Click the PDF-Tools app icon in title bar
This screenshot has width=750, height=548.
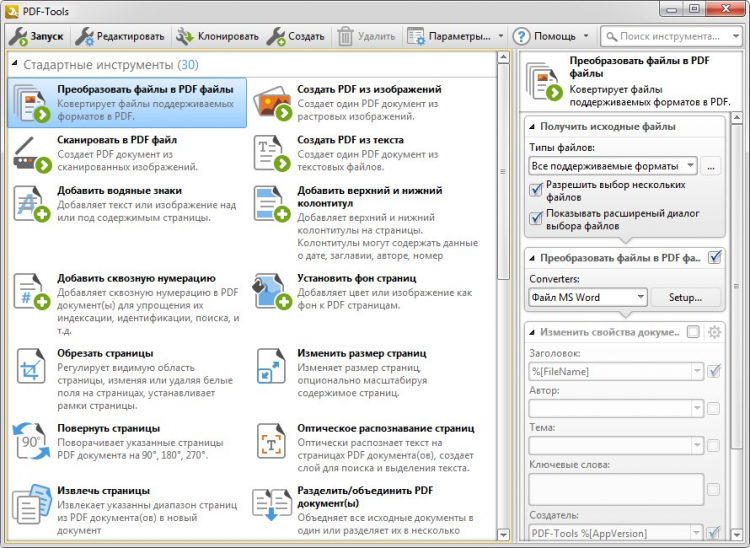point(11,11)
